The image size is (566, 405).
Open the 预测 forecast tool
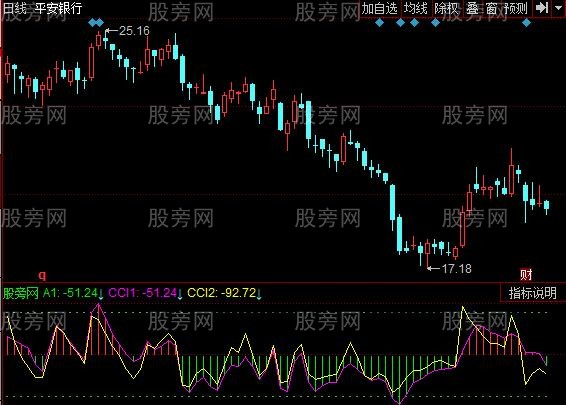[516, 8]
